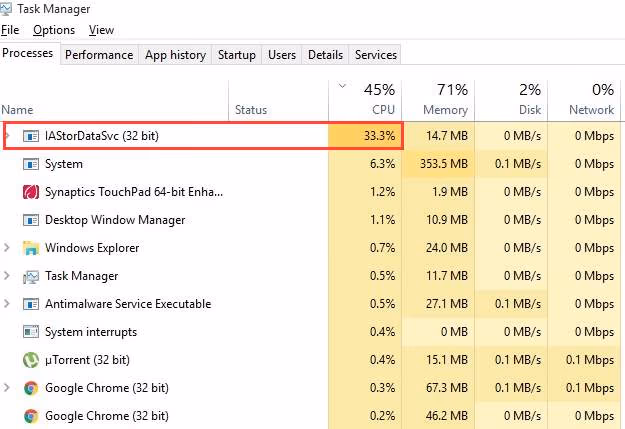Click the Antimalware Service Executable icon
This screenshot has height=429, width=625.
pos(31,304)
